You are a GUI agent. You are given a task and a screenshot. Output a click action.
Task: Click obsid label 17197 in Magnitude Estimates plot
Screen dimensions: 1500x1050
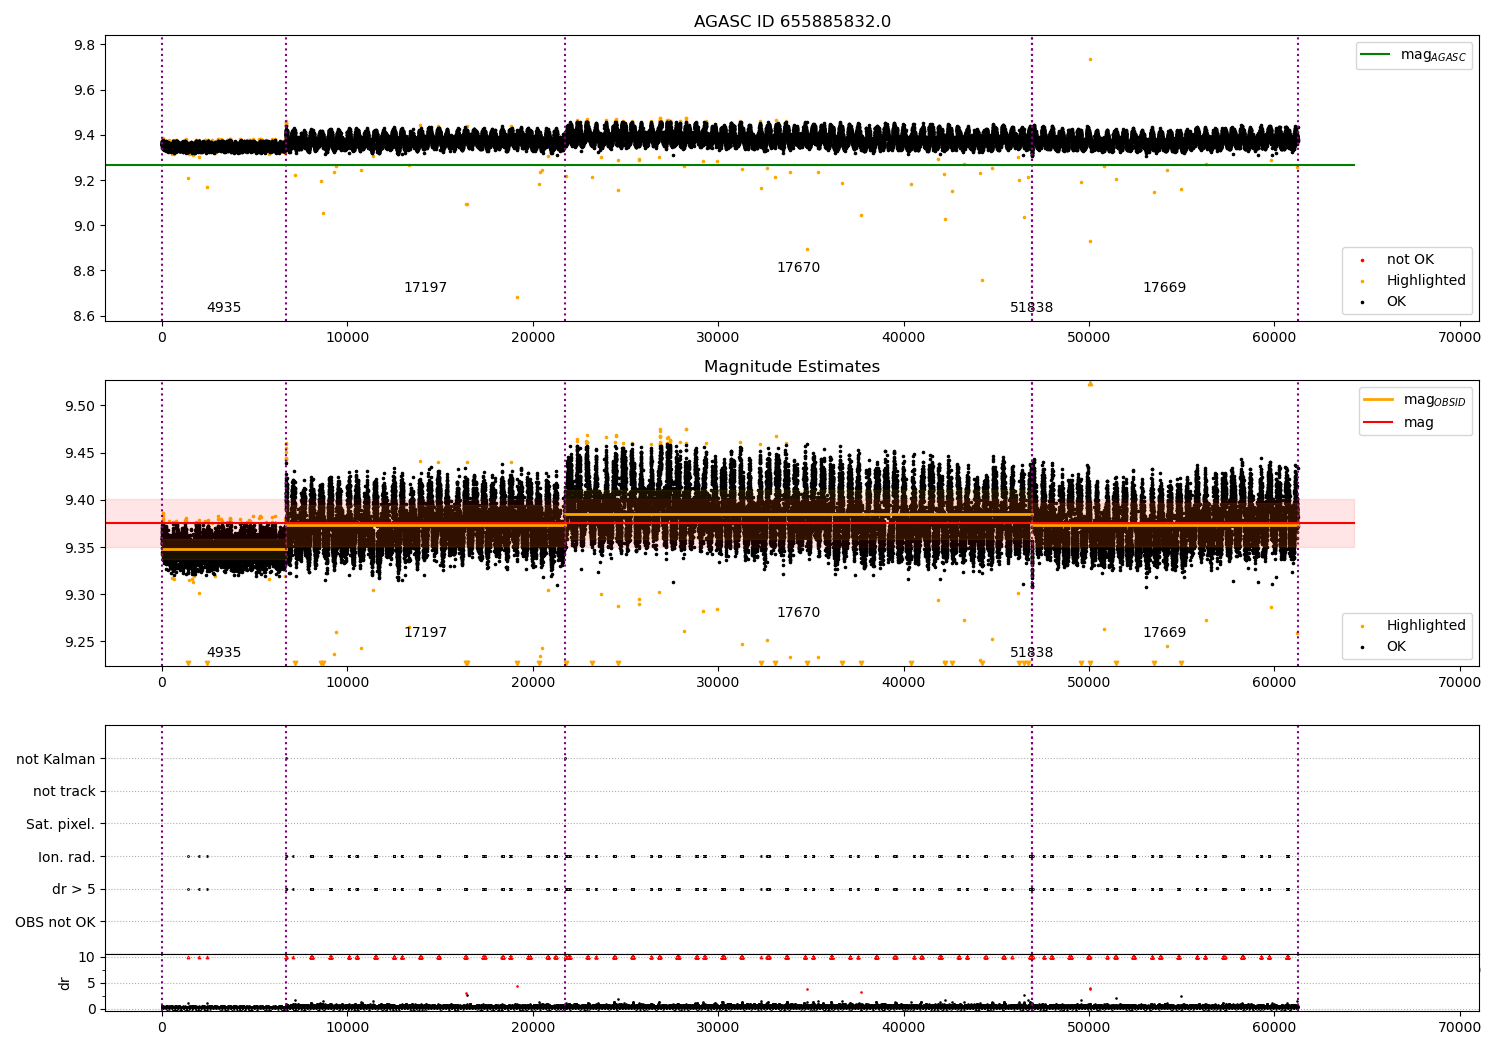click(x=425, y=633)
